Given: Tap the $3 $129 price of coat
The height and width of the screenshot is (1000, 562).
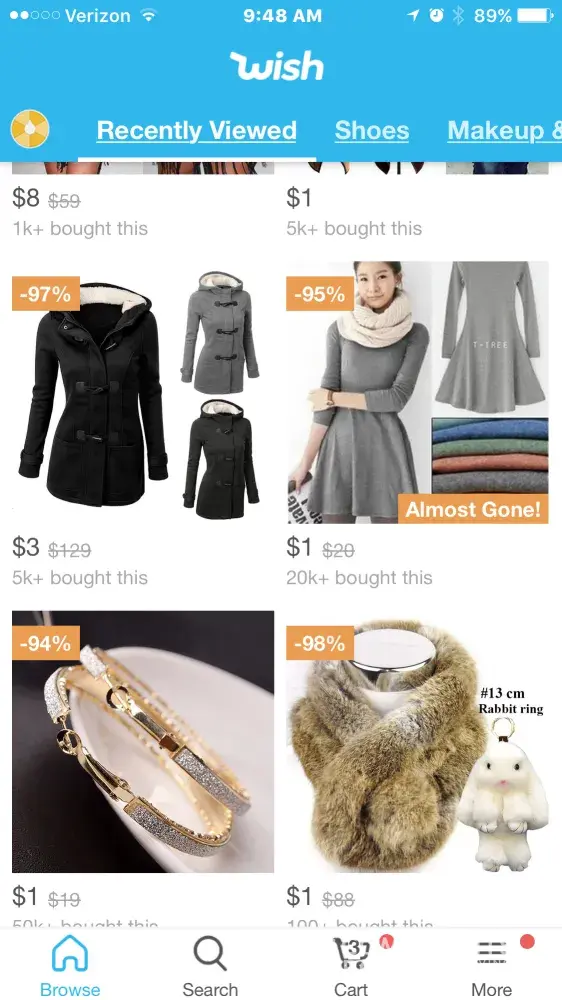Looking at the screenshot, I should [51, 548].
